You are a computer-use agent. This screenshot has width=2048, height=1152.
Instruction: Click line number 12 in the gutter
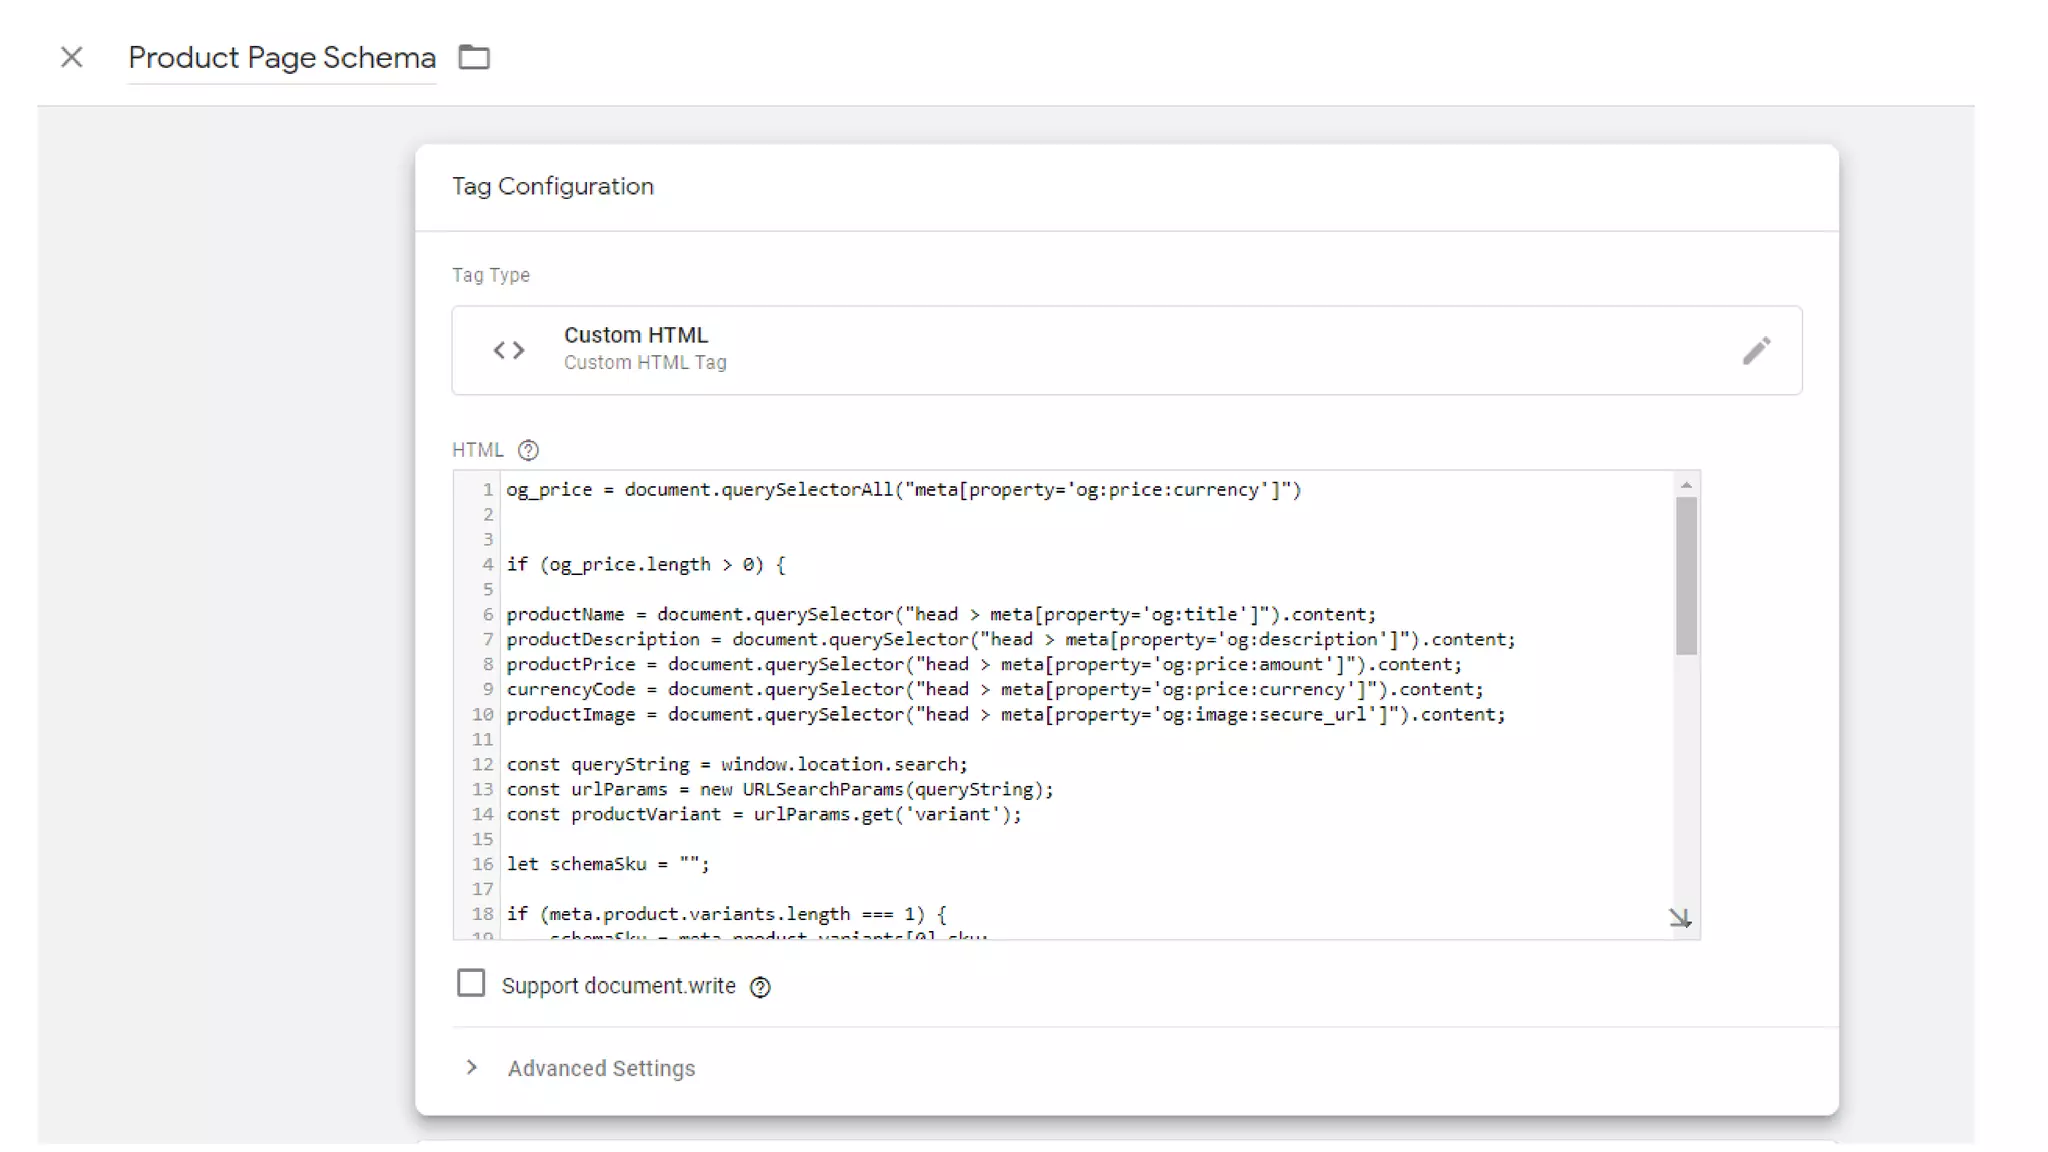(482, 764)
